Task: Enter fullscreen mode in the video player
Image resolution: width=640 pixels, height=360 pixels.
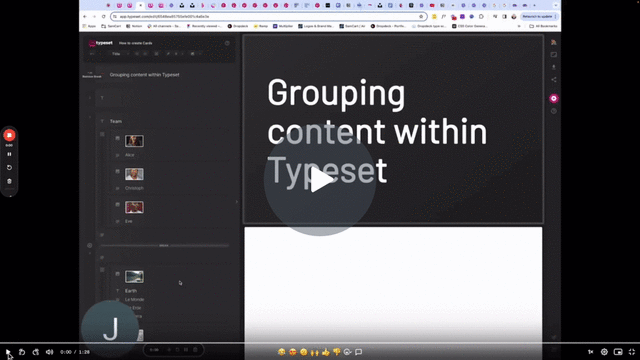Action: point(632,352)
